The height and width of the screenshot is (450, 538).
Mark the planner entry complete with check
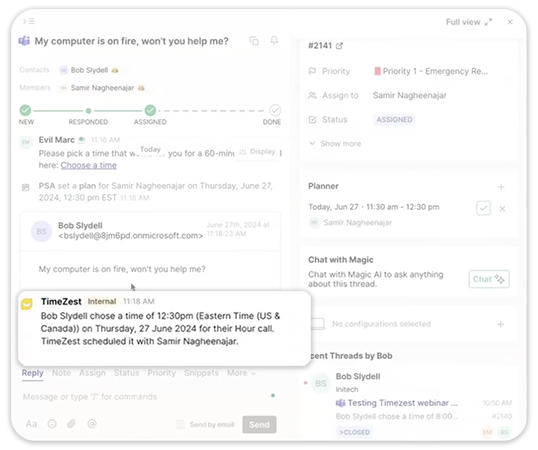483,208
